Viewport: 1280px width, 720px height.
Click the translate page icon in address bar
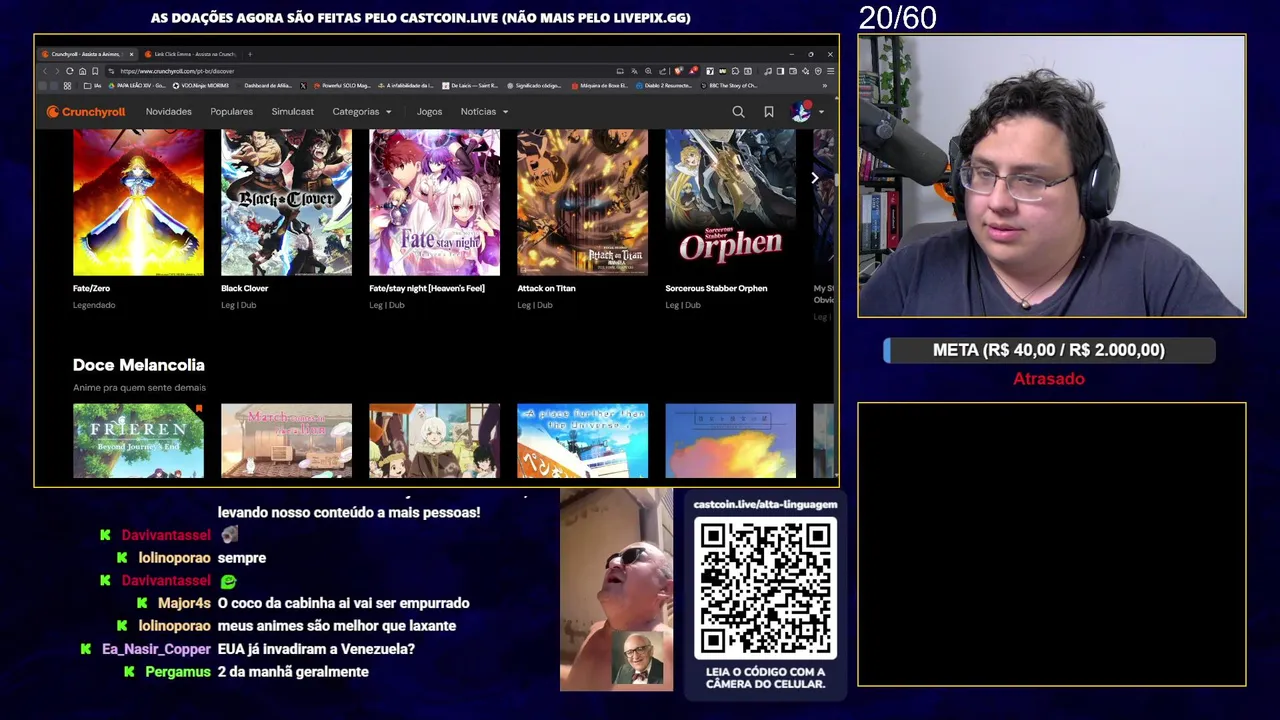pos(634,71)
